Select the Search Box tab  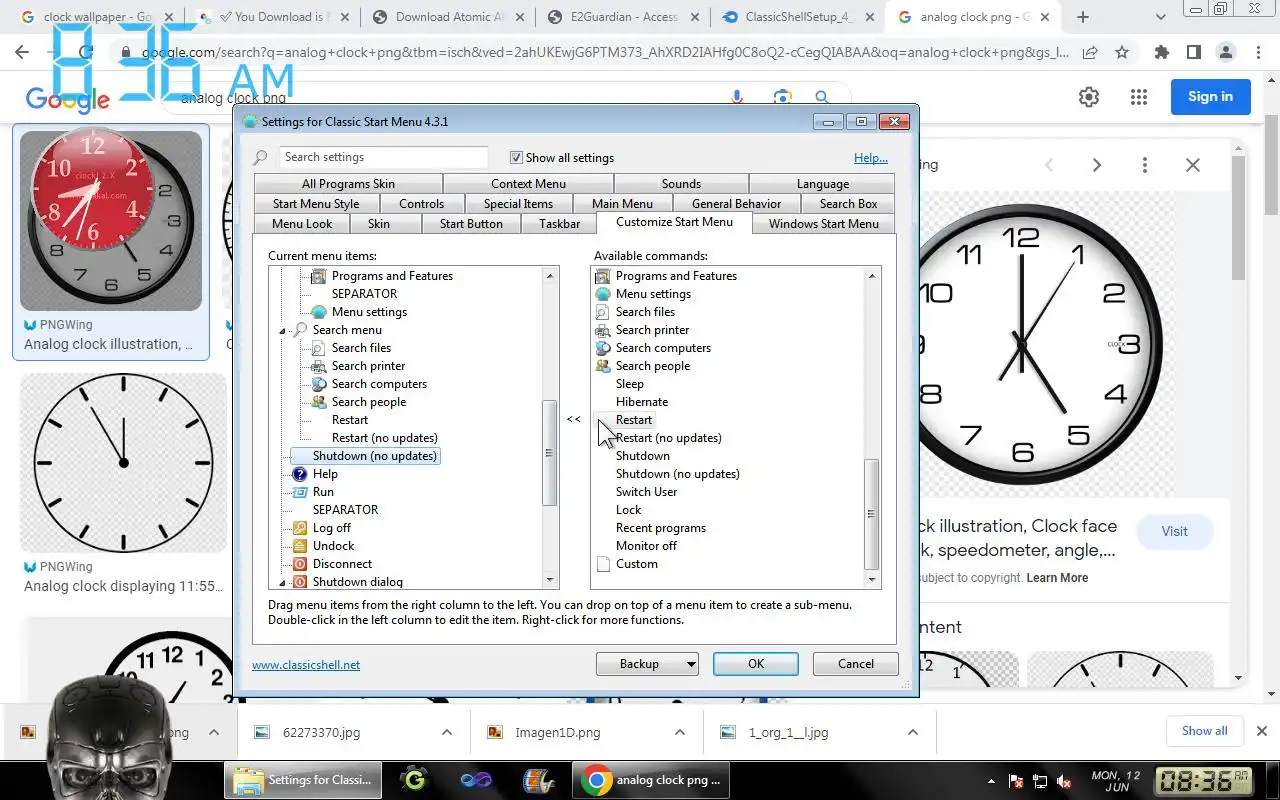pyautogui.click(x=848, y=204)
